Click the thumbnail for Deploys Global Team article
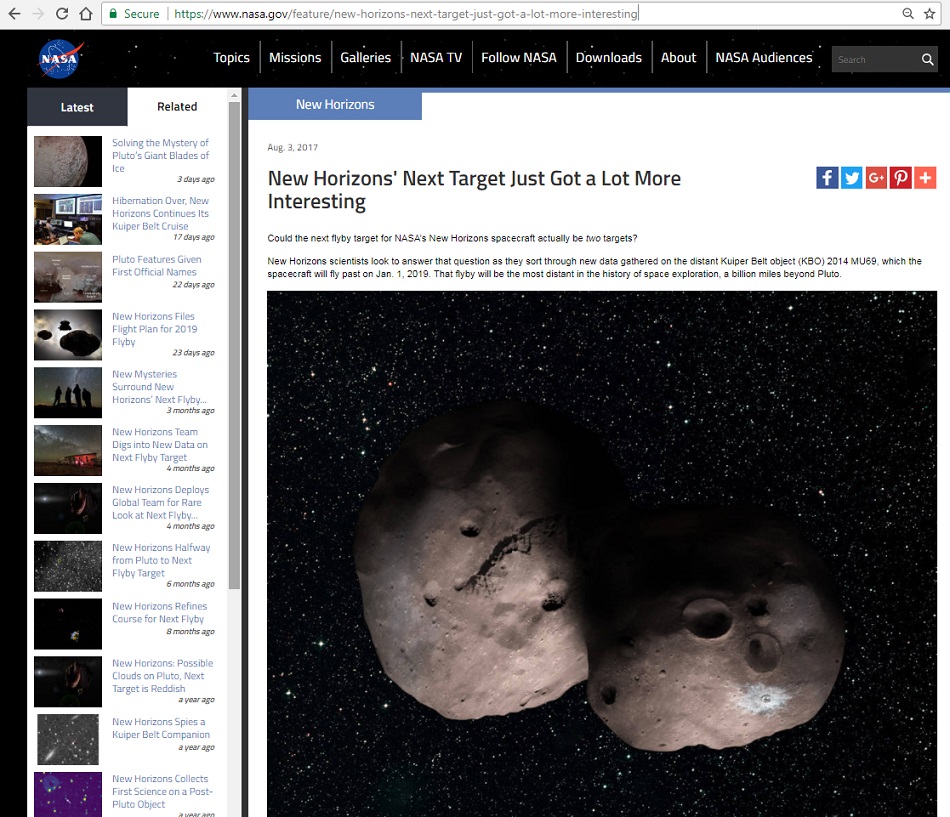Viewport: 950px width, 817px height. [68, 508]
